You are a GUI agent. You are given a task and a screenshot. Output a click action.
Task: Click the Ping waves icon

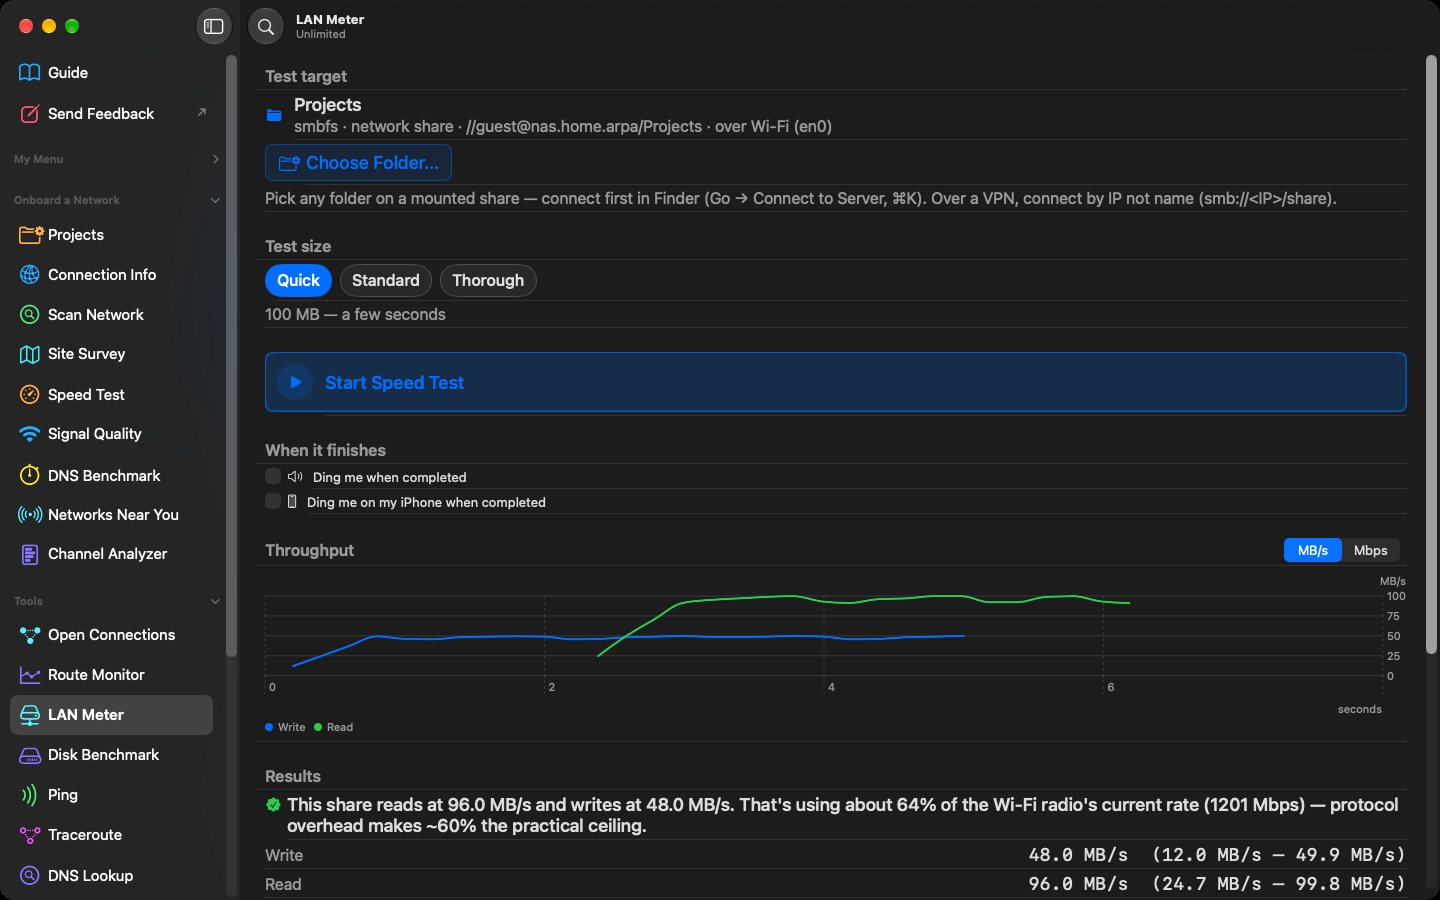(30, 795)
